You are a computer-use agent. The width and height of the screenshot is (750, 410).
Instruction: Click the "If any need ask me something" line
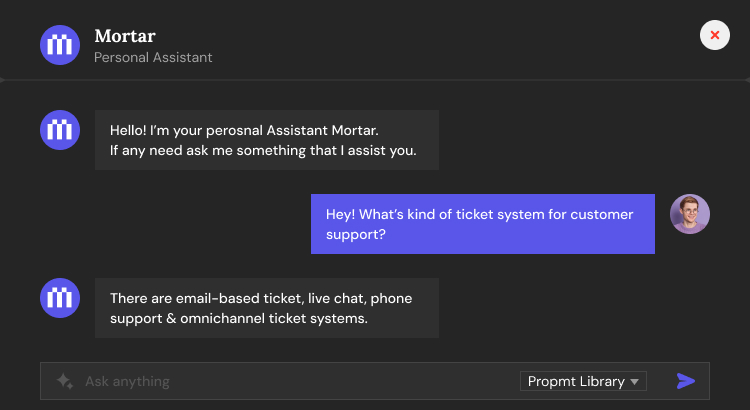(x=263, y=151)
